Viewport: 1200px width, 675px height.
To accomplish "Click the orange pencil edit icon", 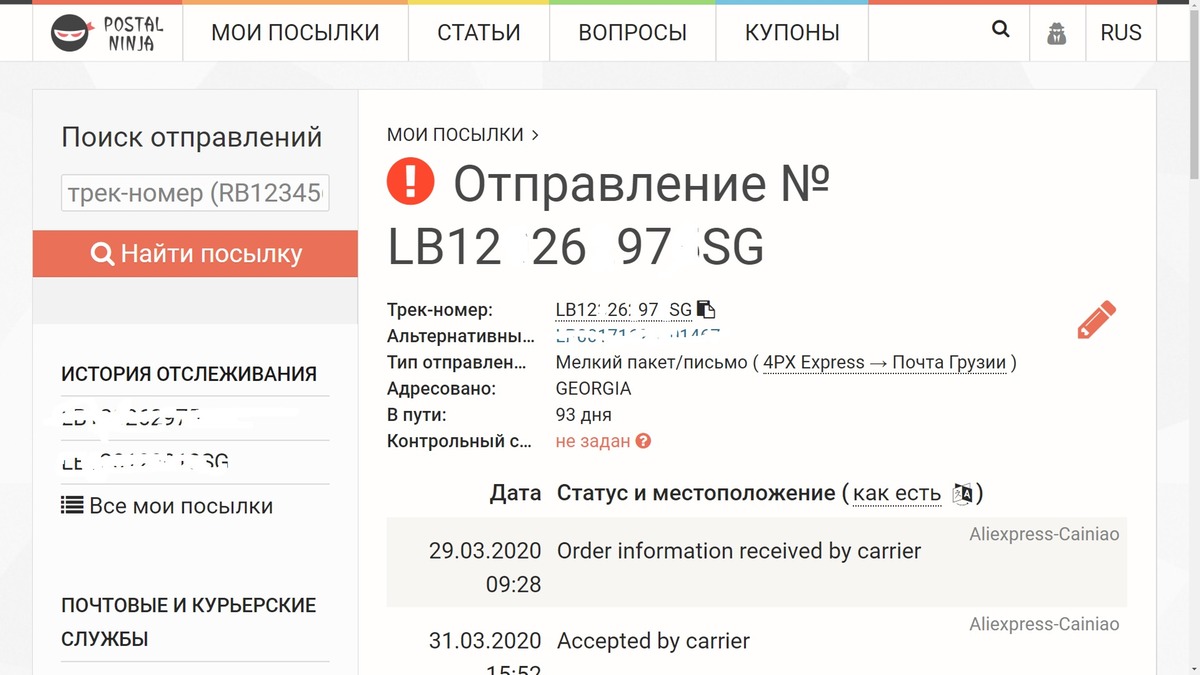I will click(x=1097, y=320).
